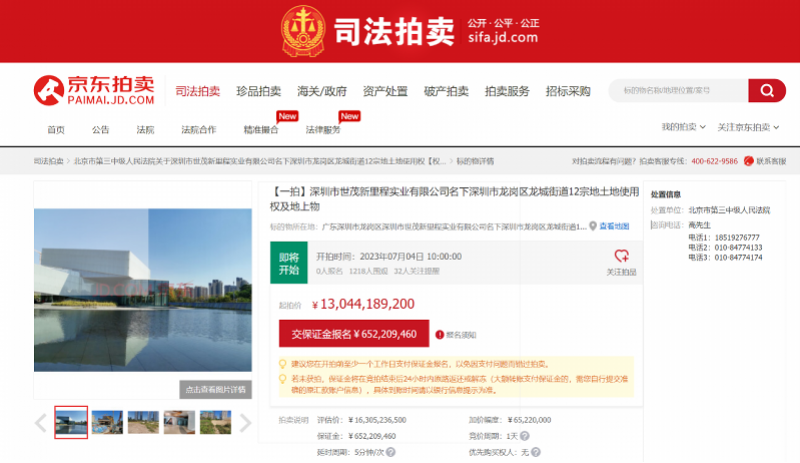Viewport: 800px width, 463px height.
Task: Select the fourth image thumbnail
Action: [180, 422]
